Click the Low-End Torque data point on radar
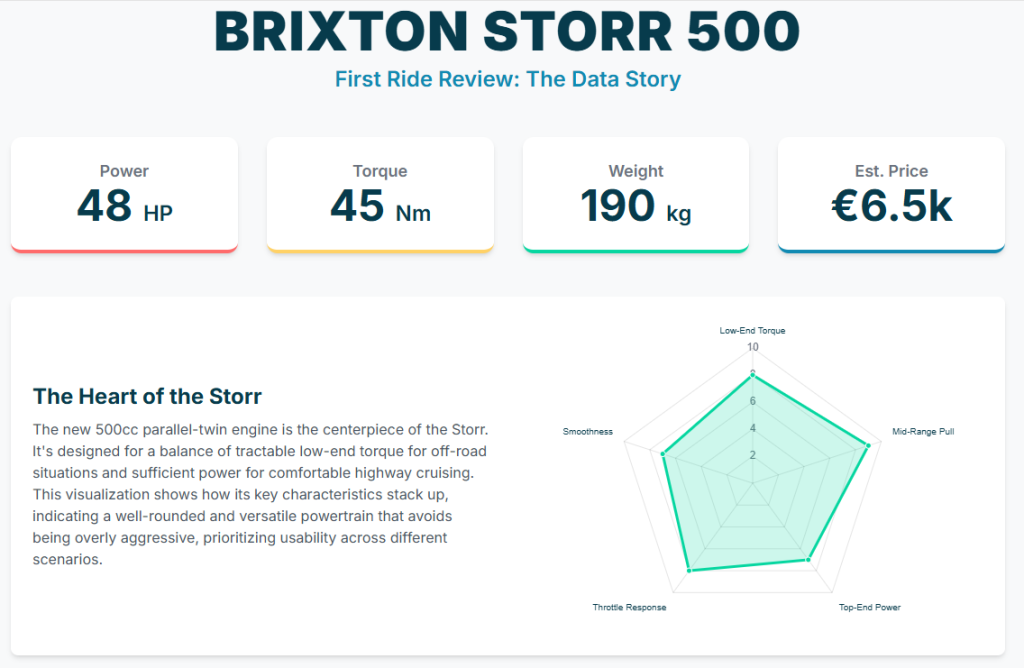This screenshot has height=668, width=1024. coord(753,375)
